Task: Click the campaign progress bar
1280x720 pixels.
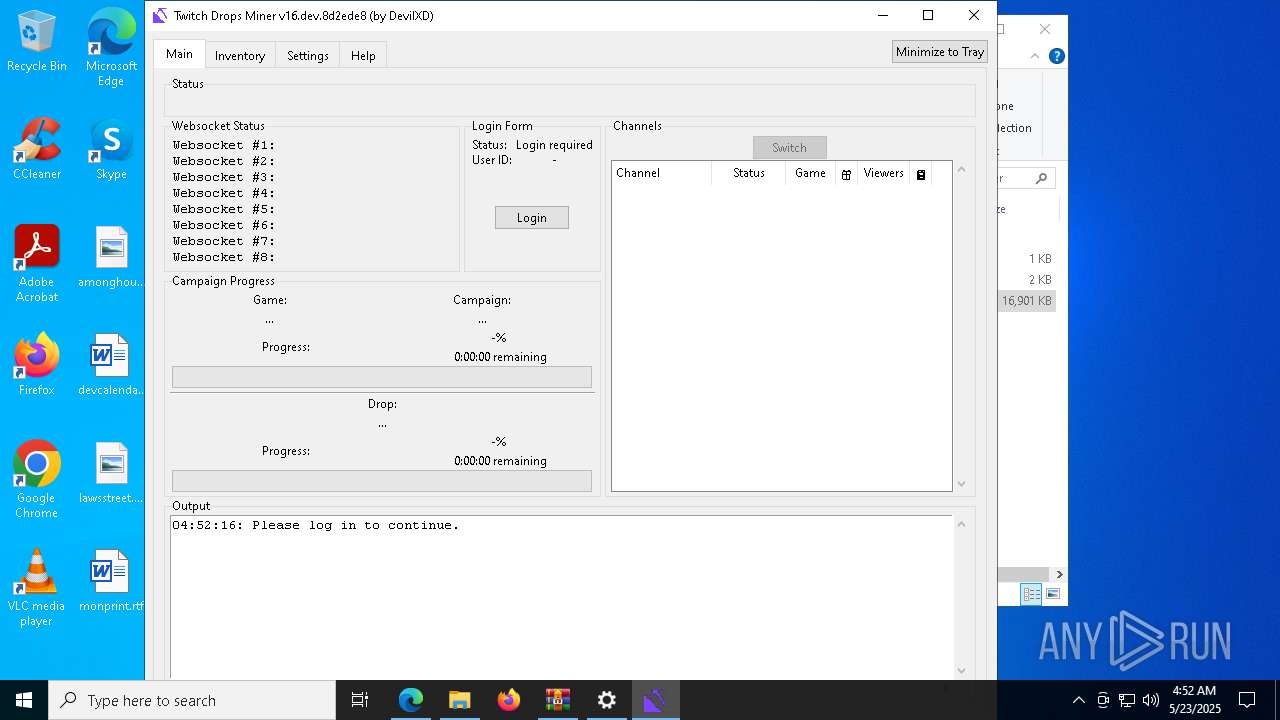Action: [382, 377]
